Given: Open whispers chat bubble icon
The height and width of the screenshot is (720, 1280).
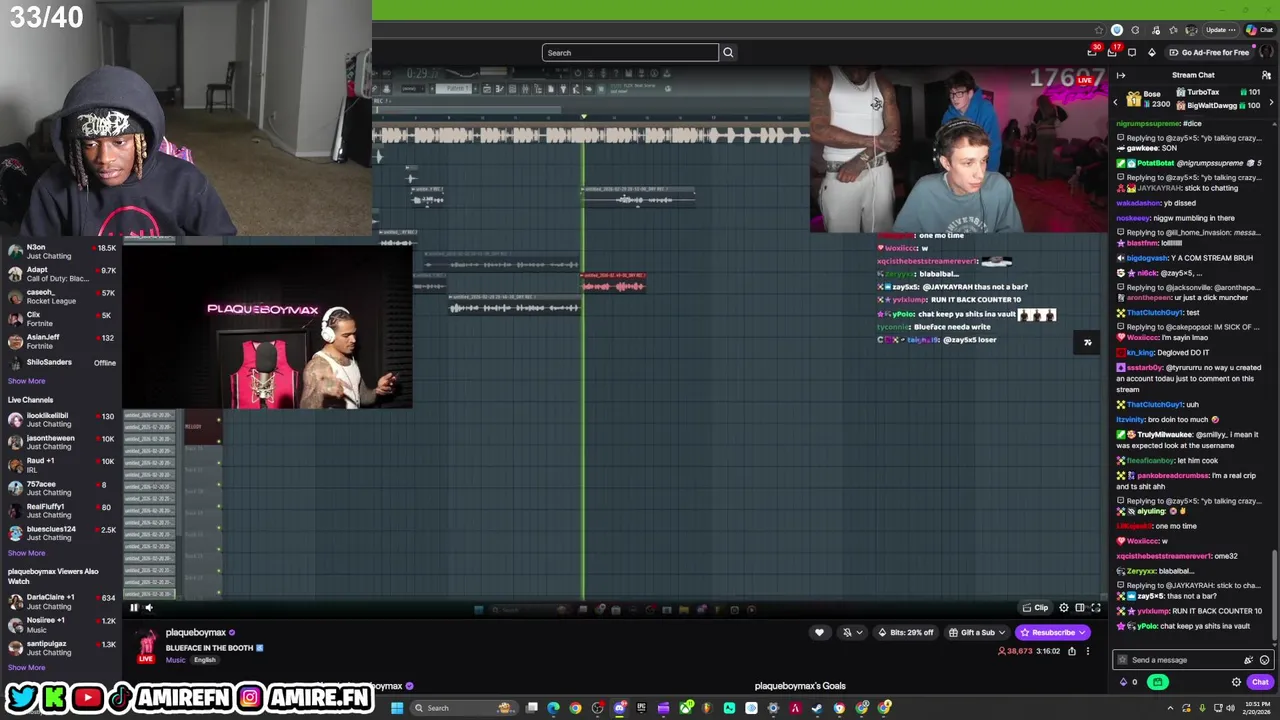Looking at the screenshot, I should click(1132, 52).
